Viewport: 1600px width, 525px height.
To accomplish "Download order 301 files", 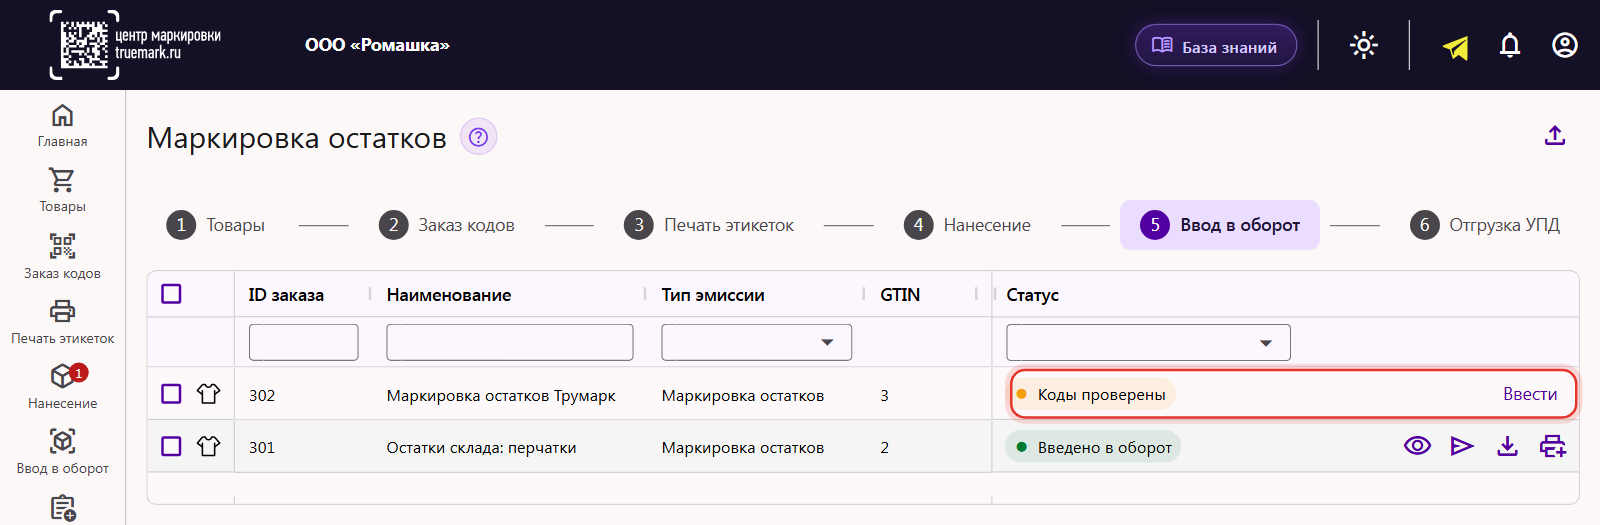I will [x=1507, y=446].
